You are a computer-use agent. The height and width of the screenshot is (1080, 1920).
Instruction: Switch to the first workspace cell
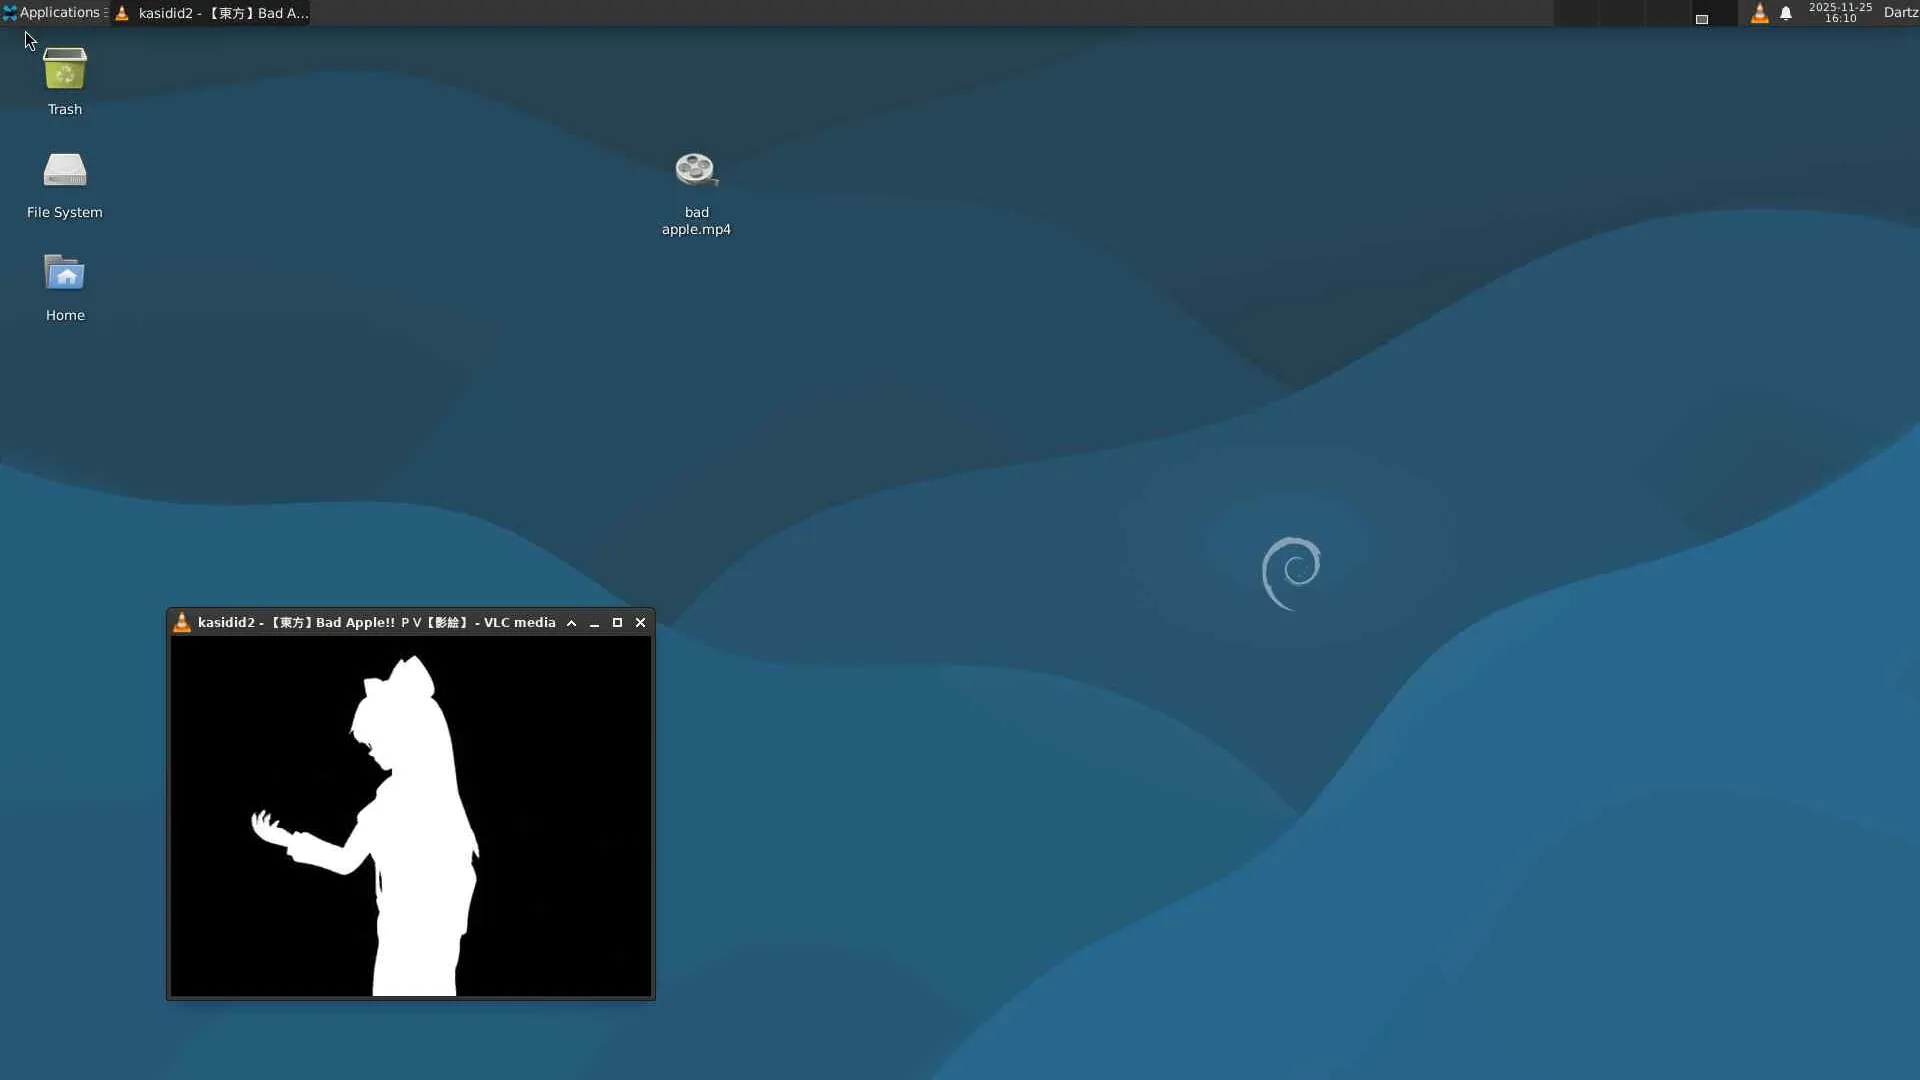(x=1576, y=13)
